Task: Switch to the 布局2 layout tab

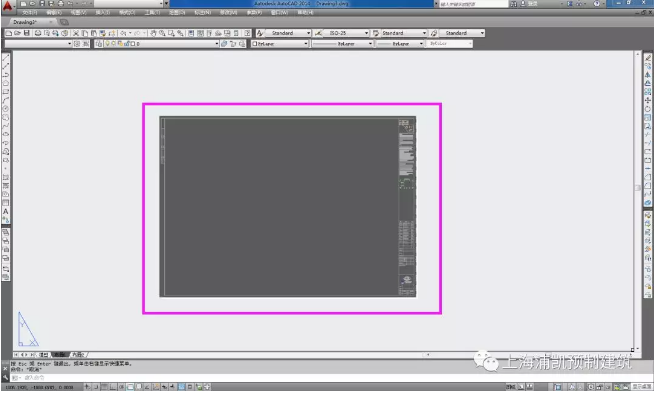Action: point(78,355)
